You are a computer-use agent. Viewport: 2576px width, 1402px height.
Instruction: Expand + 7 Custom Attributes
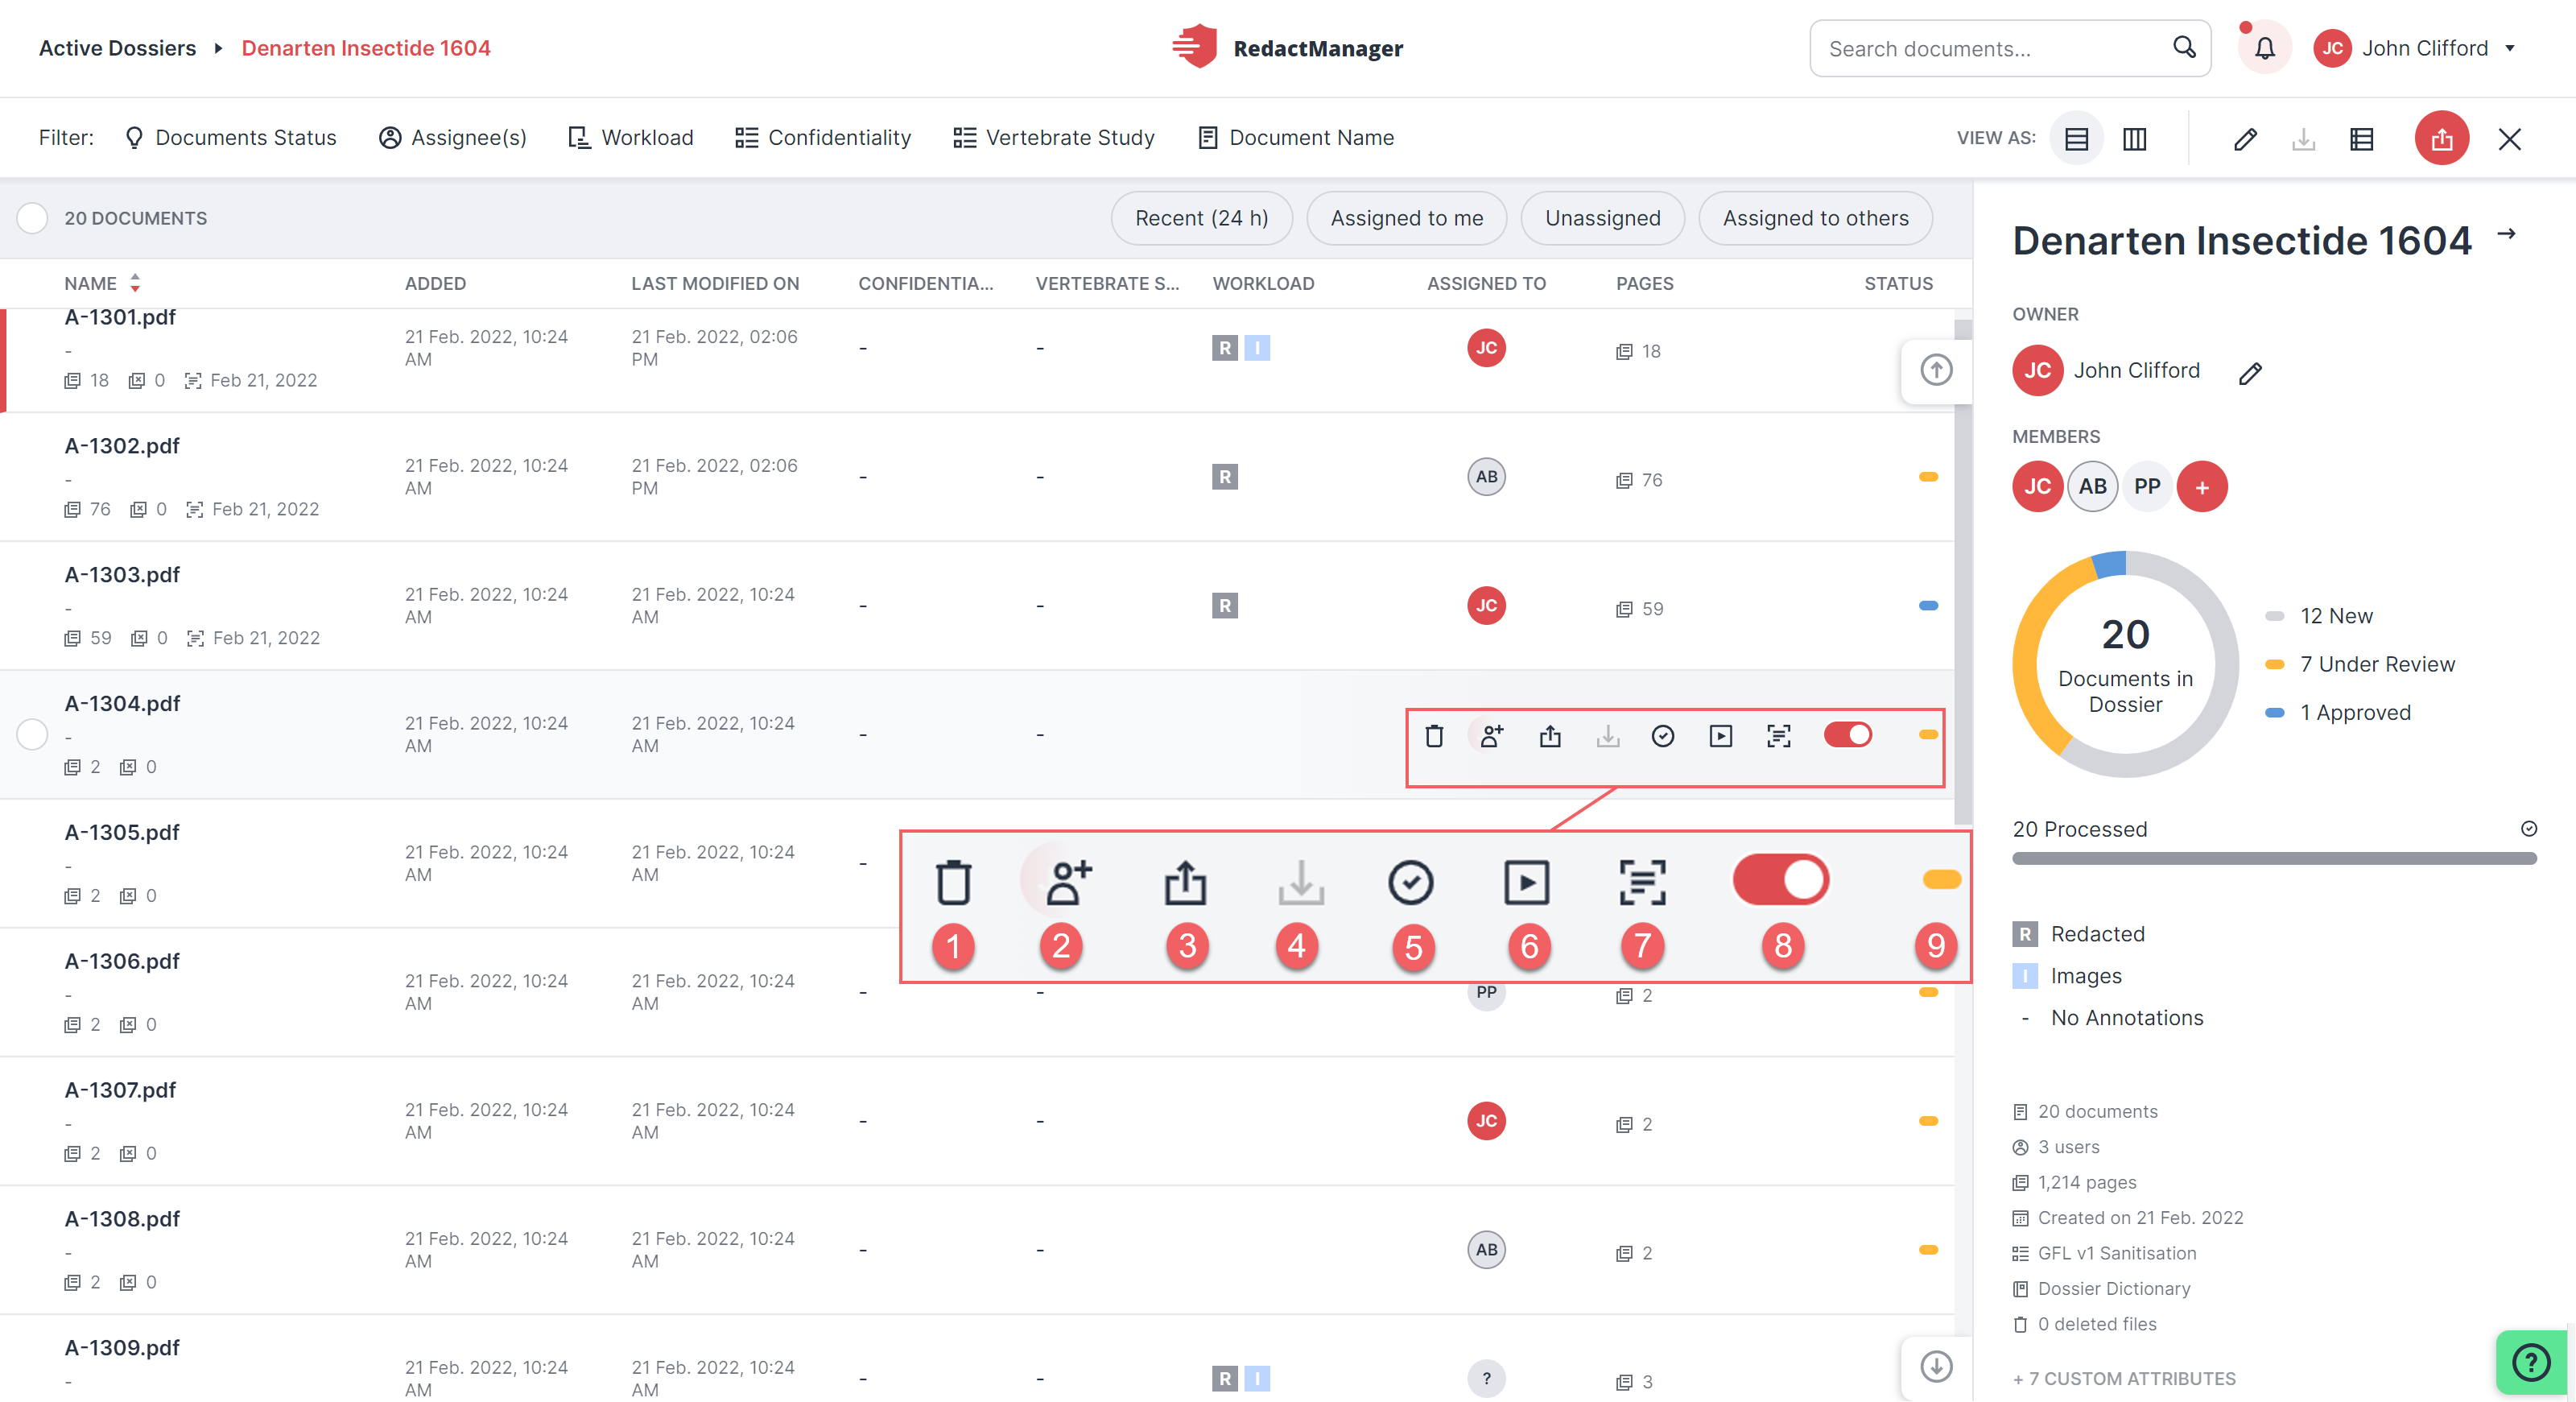2124,1378
